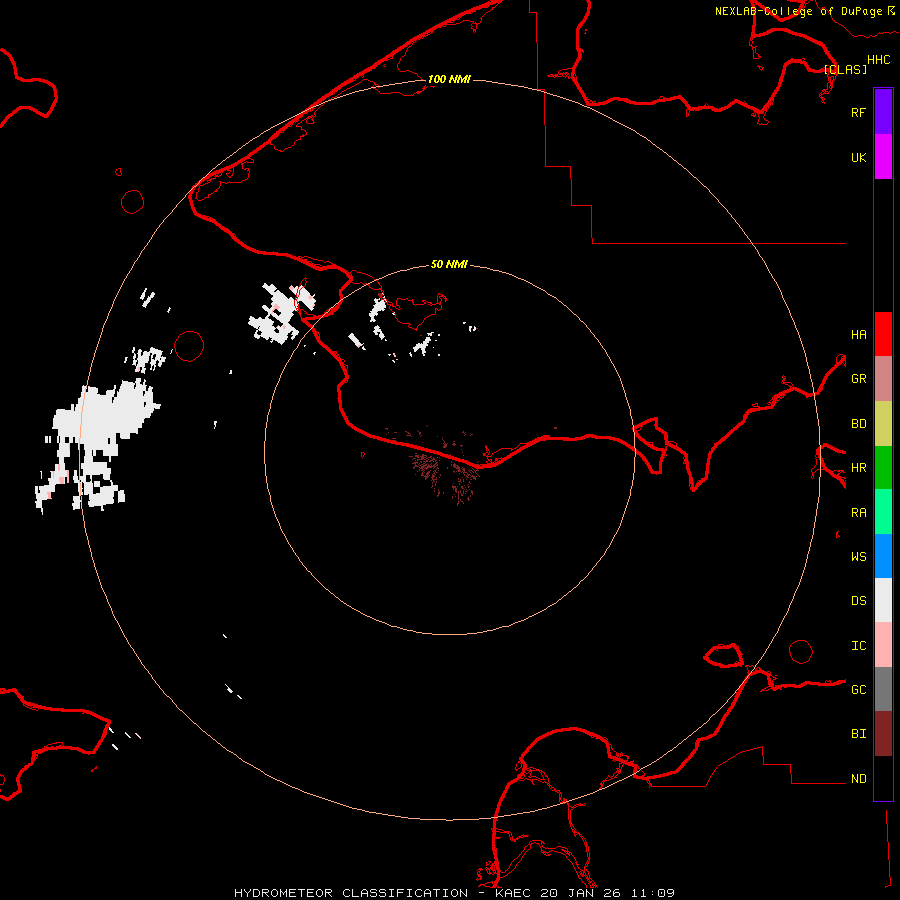Click the GR legend label
Image resolution: width=900 pixels, height=900 pixels.
click(x=858, y=379)
